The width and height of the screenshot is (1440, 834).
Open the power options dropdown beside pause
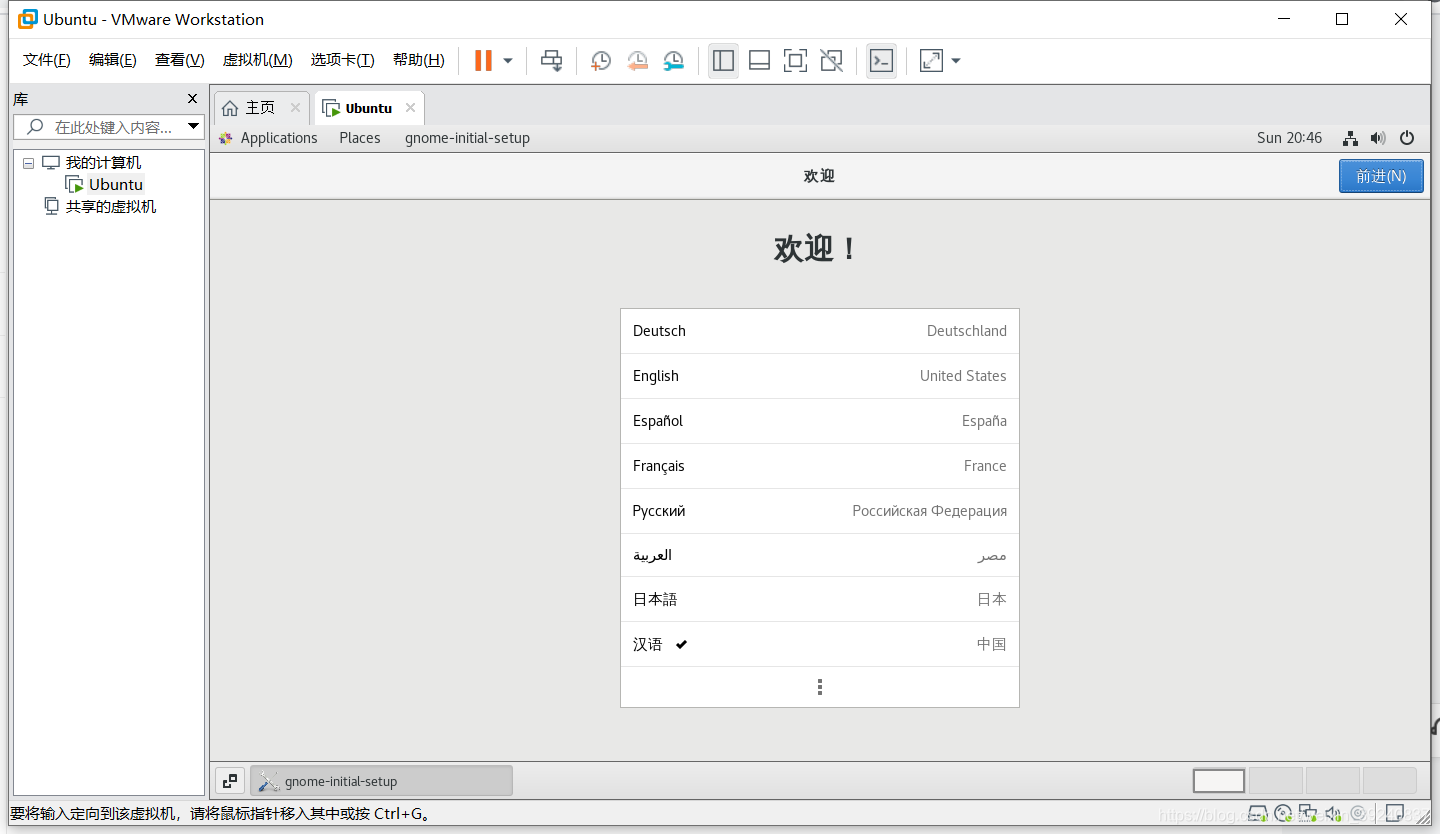pos(508,61)
